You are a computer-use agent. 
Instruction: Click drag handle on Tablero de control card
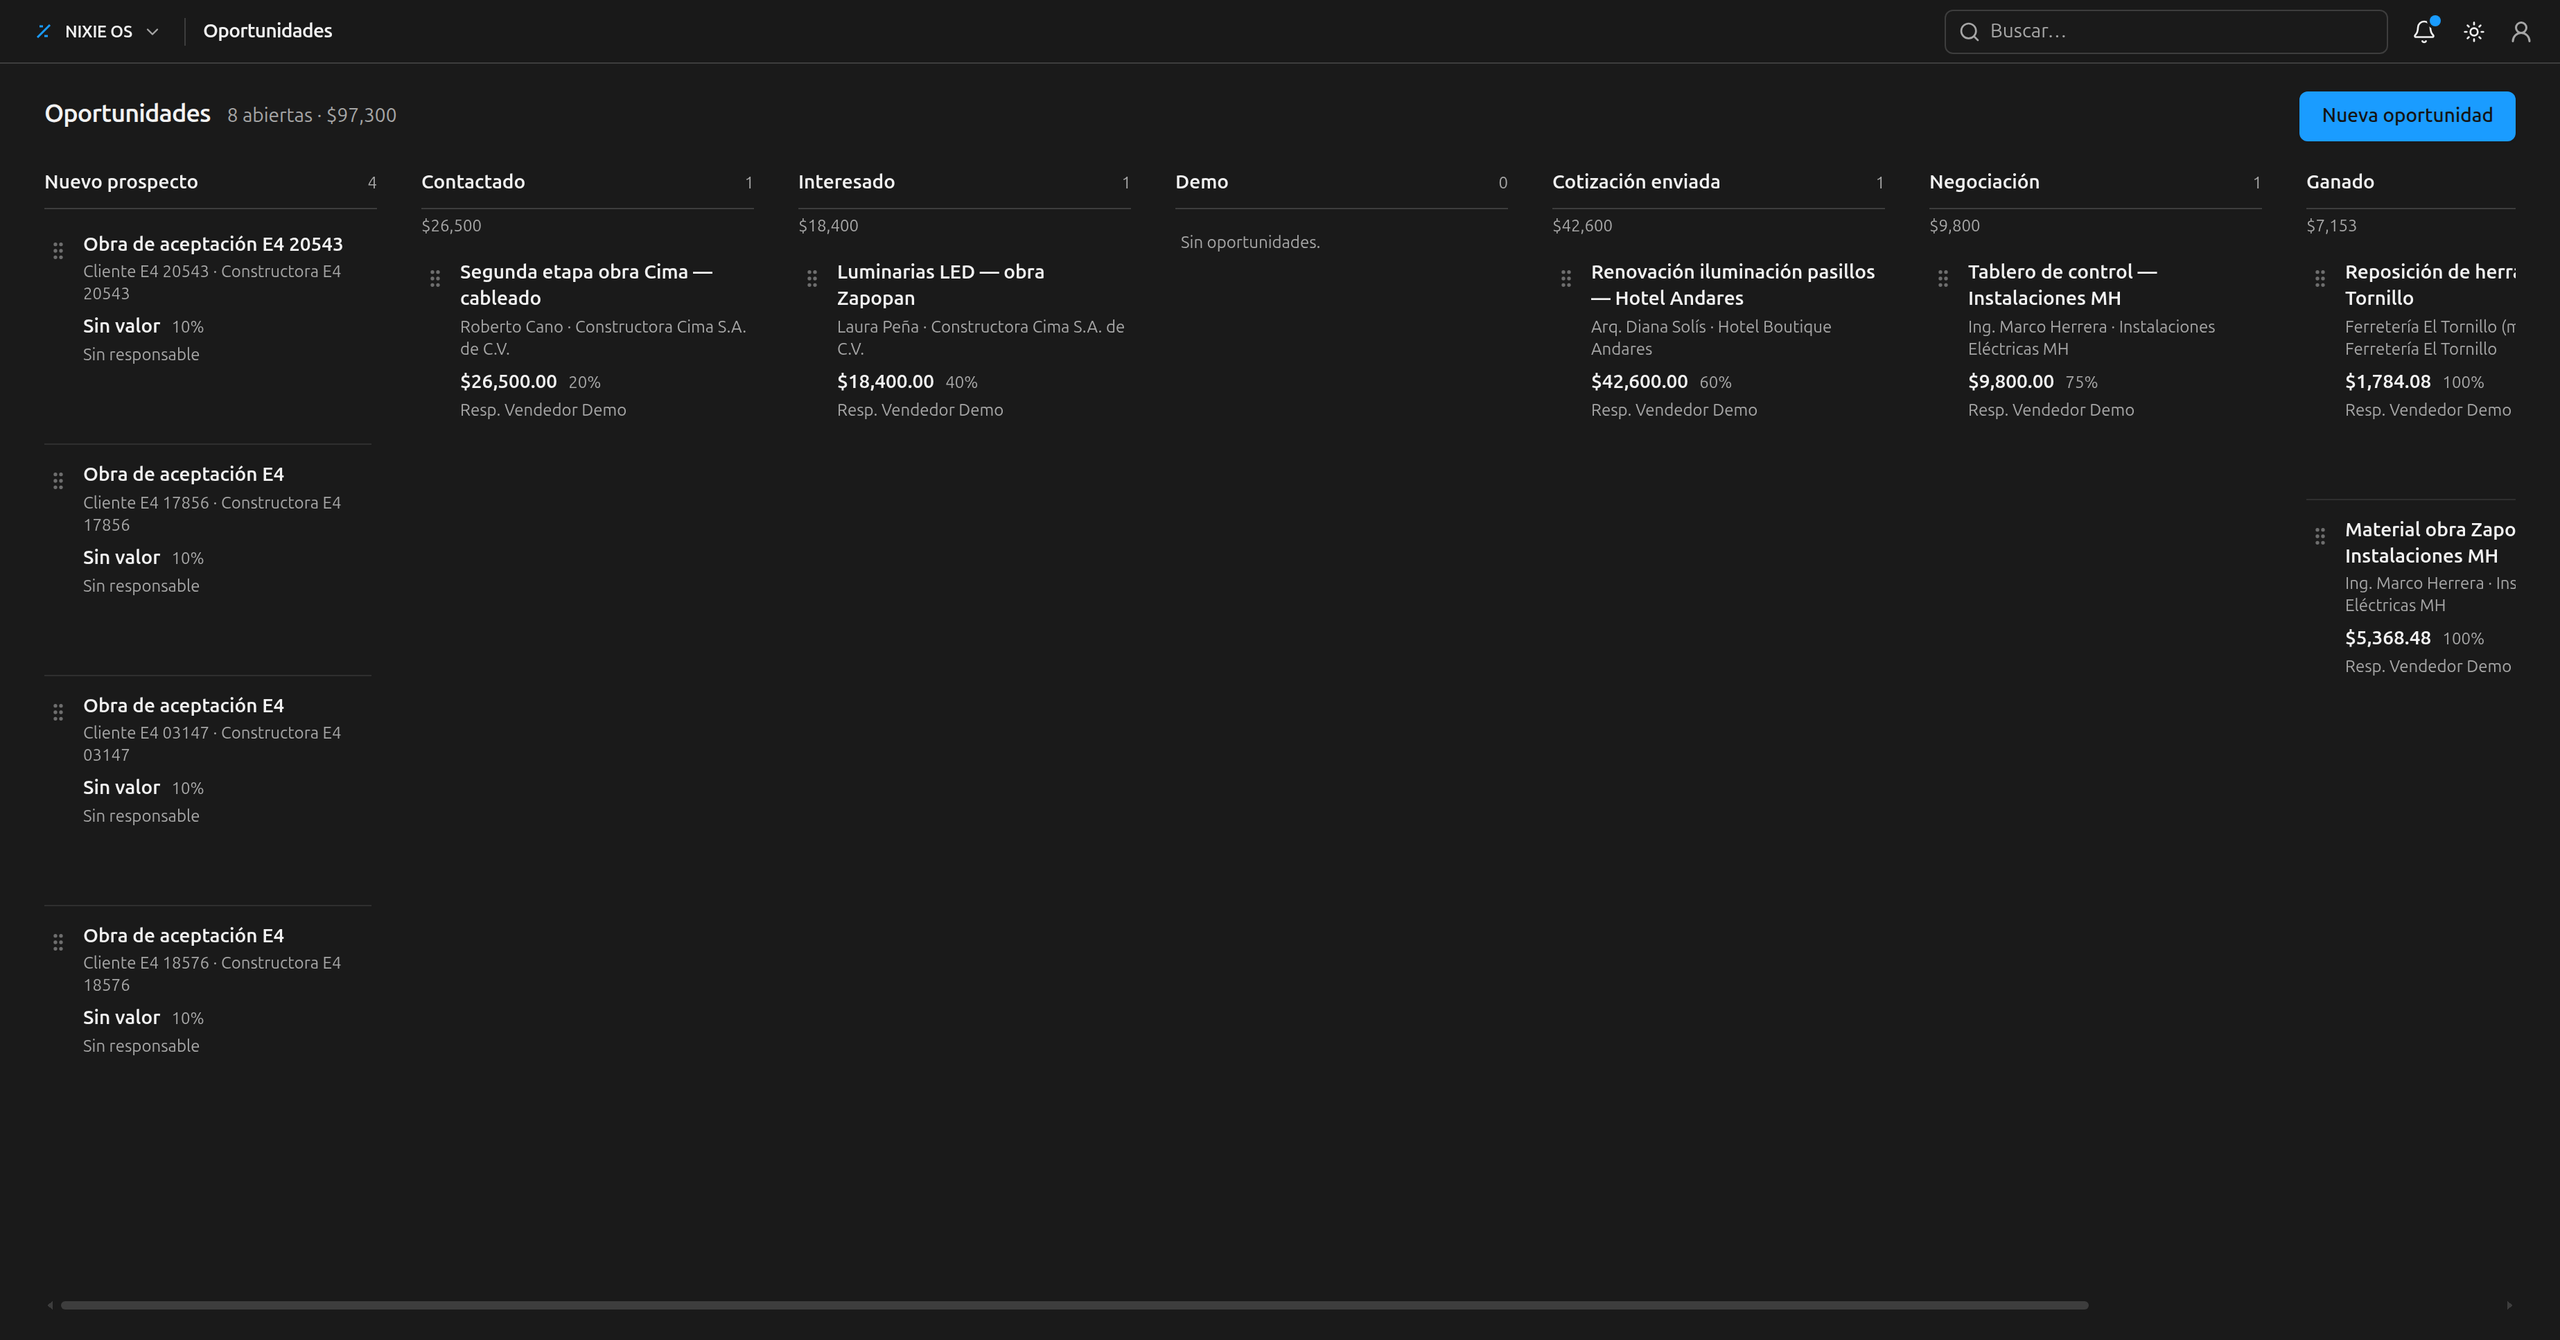tap(1943, 278)
